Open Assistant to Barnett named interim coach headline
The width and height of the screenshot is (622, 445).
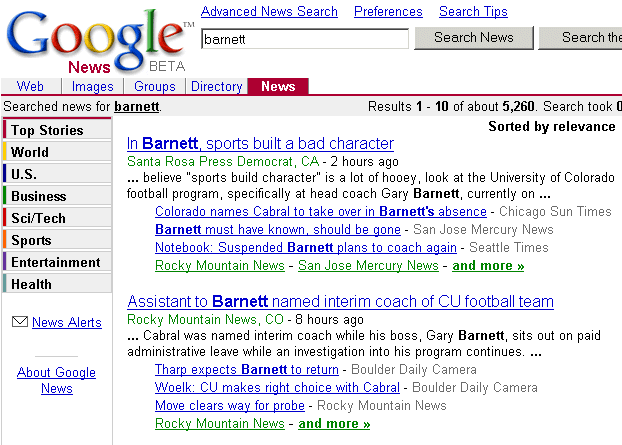pyautogui.click(x=340, y=301)
